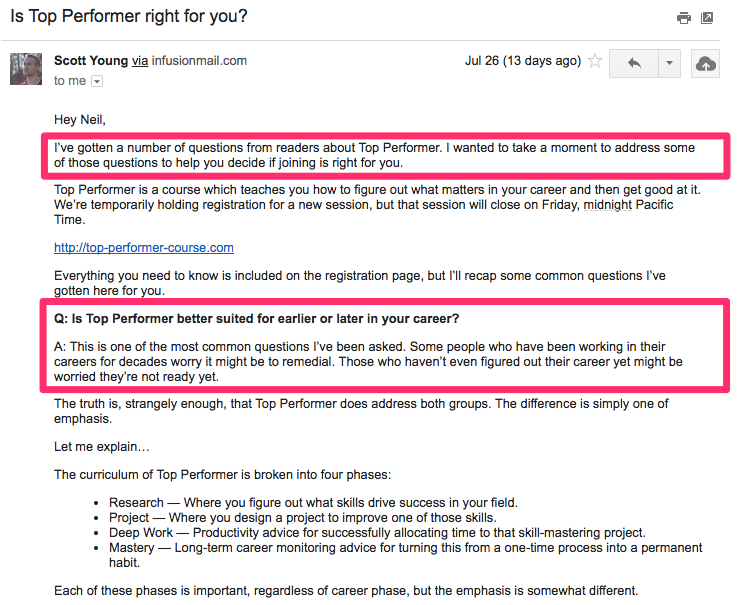
Task: Print the email with the printer icon
Action: [x=683, y=18]
